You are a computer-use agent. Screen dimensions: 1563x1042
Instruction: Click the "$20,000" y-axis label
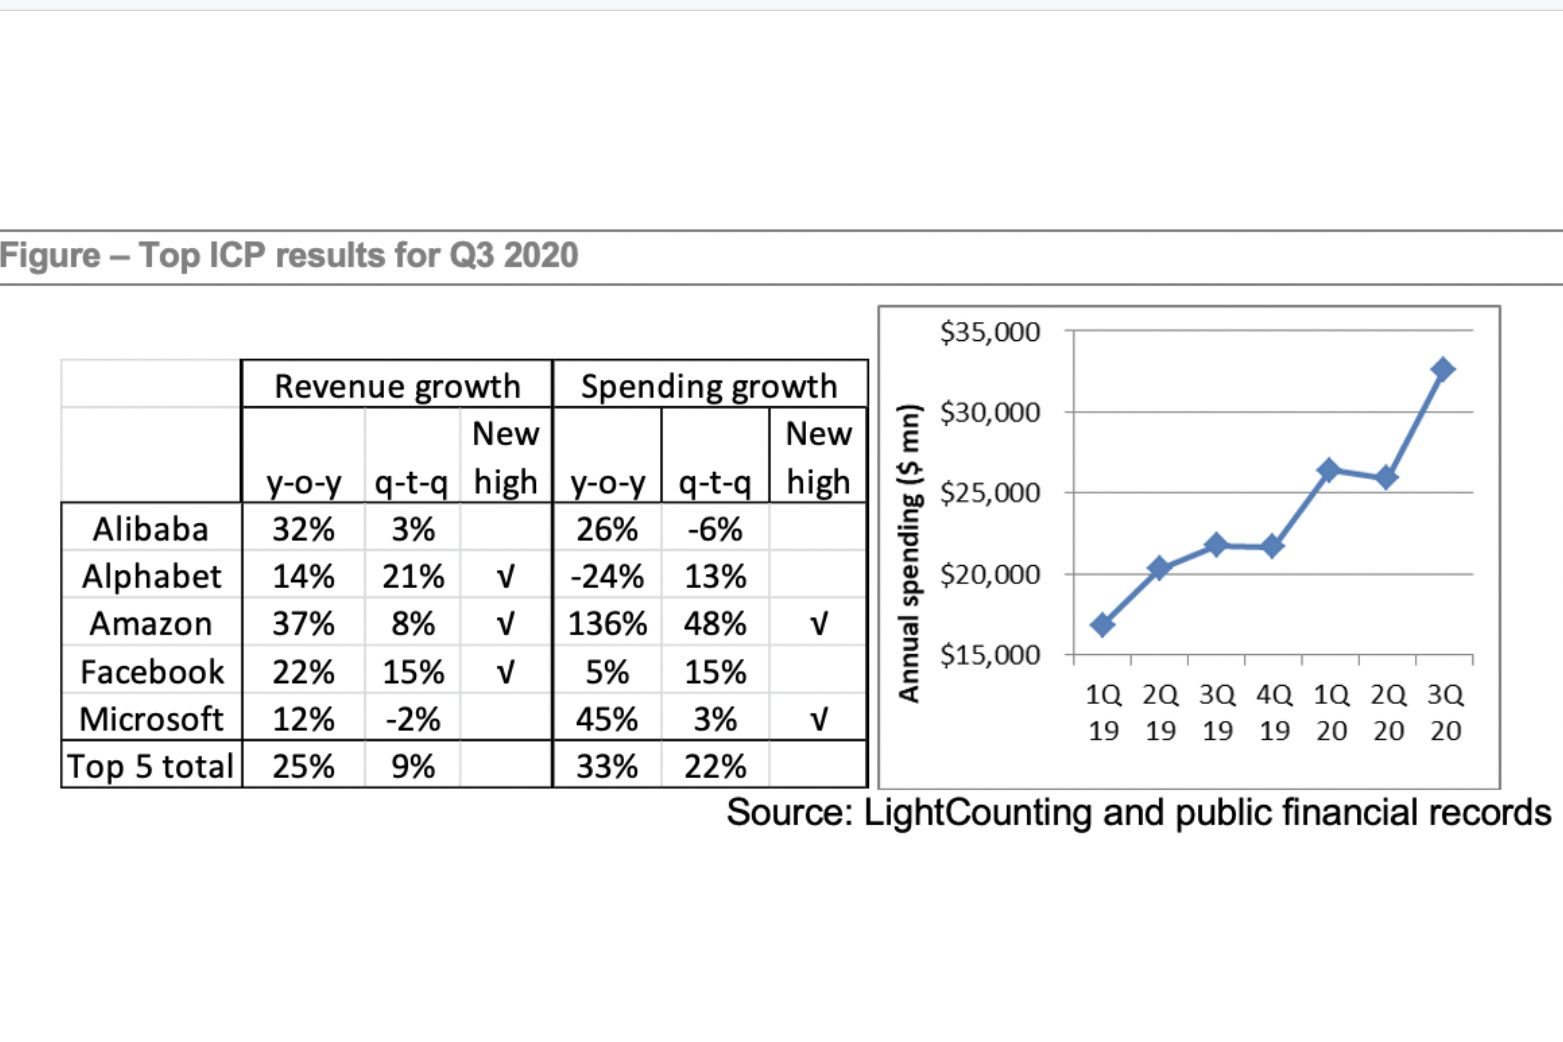click(x=990, y=574)
